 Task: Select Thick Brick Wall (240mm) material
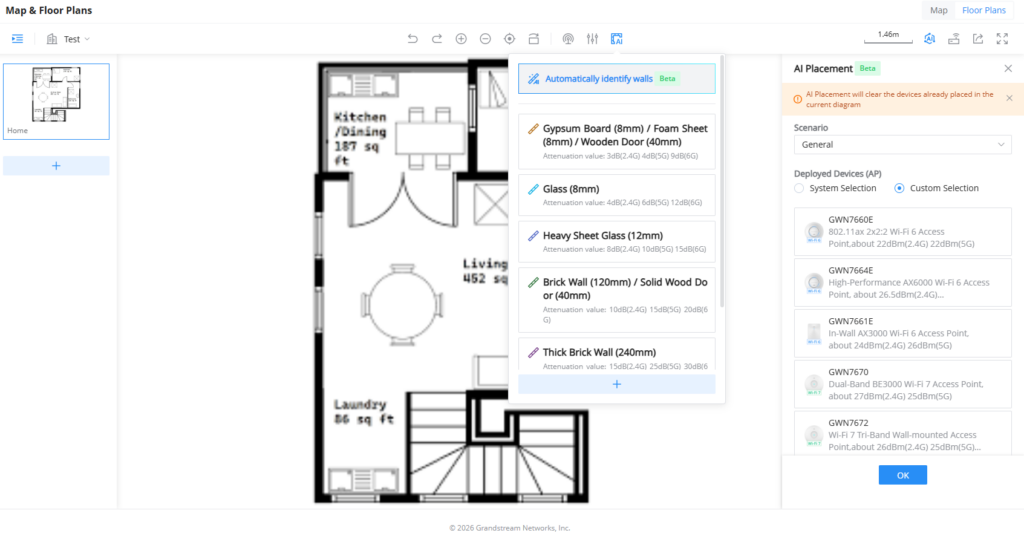pos(616,355)
